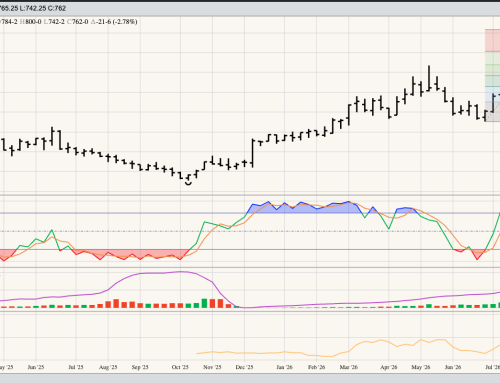This screenshot has width=500, height=383.
Task: Click the C 762-0 close readout
Action: tap(78, 22)
